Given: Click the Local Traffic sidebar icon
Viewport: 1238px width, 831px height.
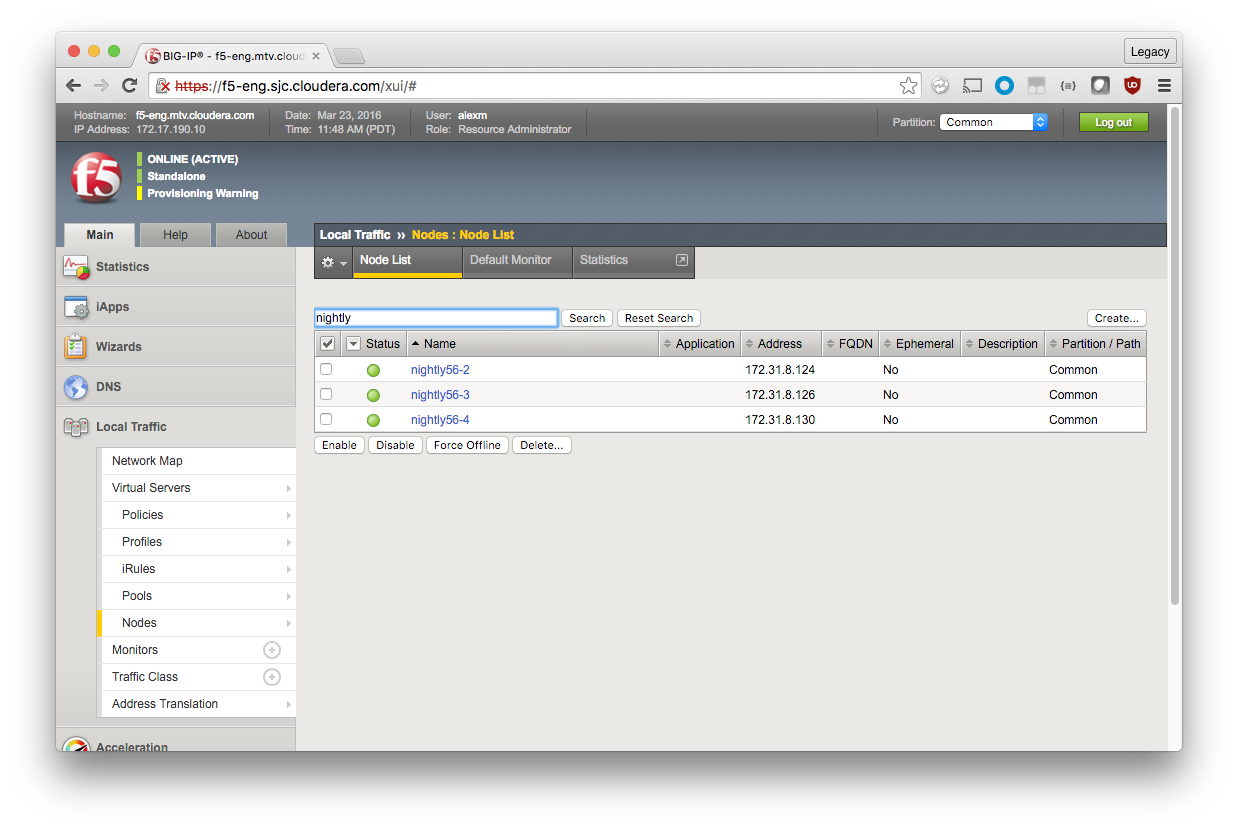Looking at the screenshot, I should pos(76,427).
